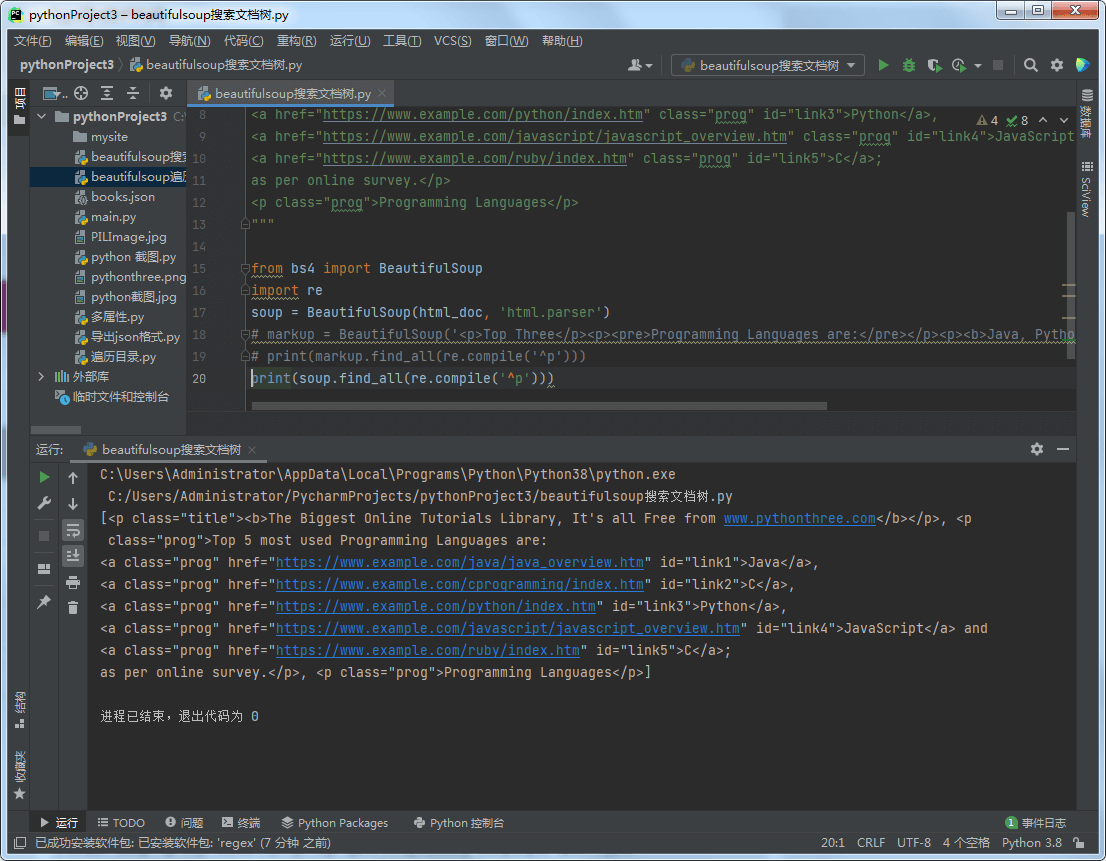Click the editor horizontal scrollbar
The image size is (1106, 861).
click(539, 406)
